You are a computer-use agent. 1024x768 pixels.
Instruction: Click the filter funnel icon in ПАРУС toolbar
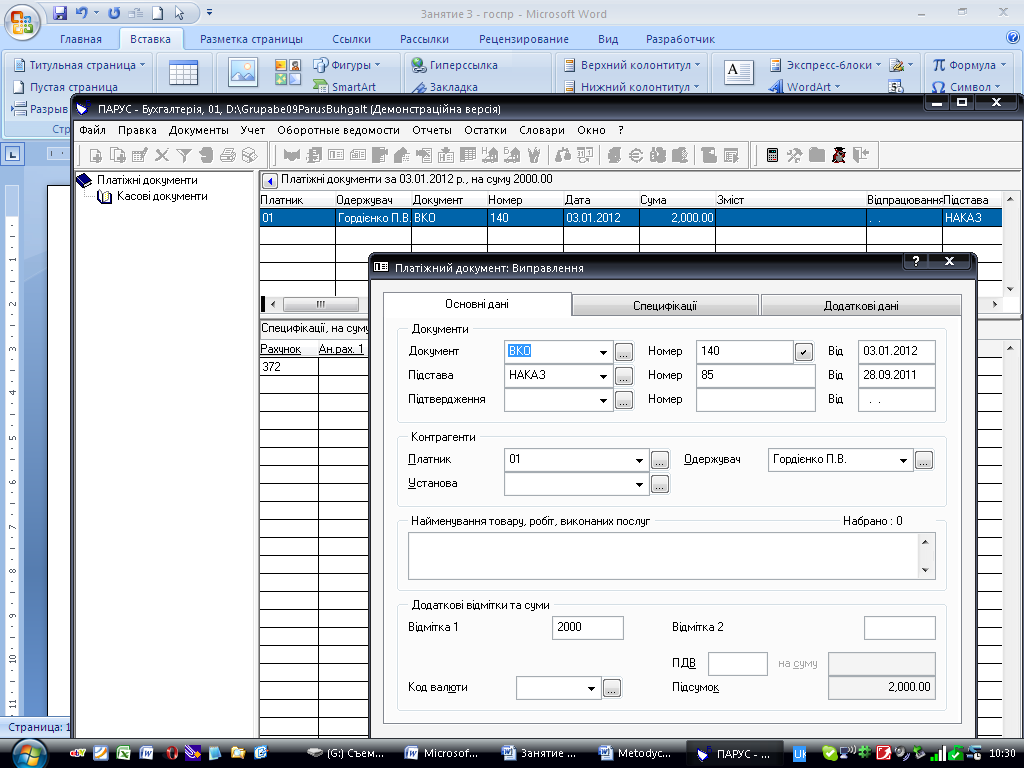coord(184,155)
